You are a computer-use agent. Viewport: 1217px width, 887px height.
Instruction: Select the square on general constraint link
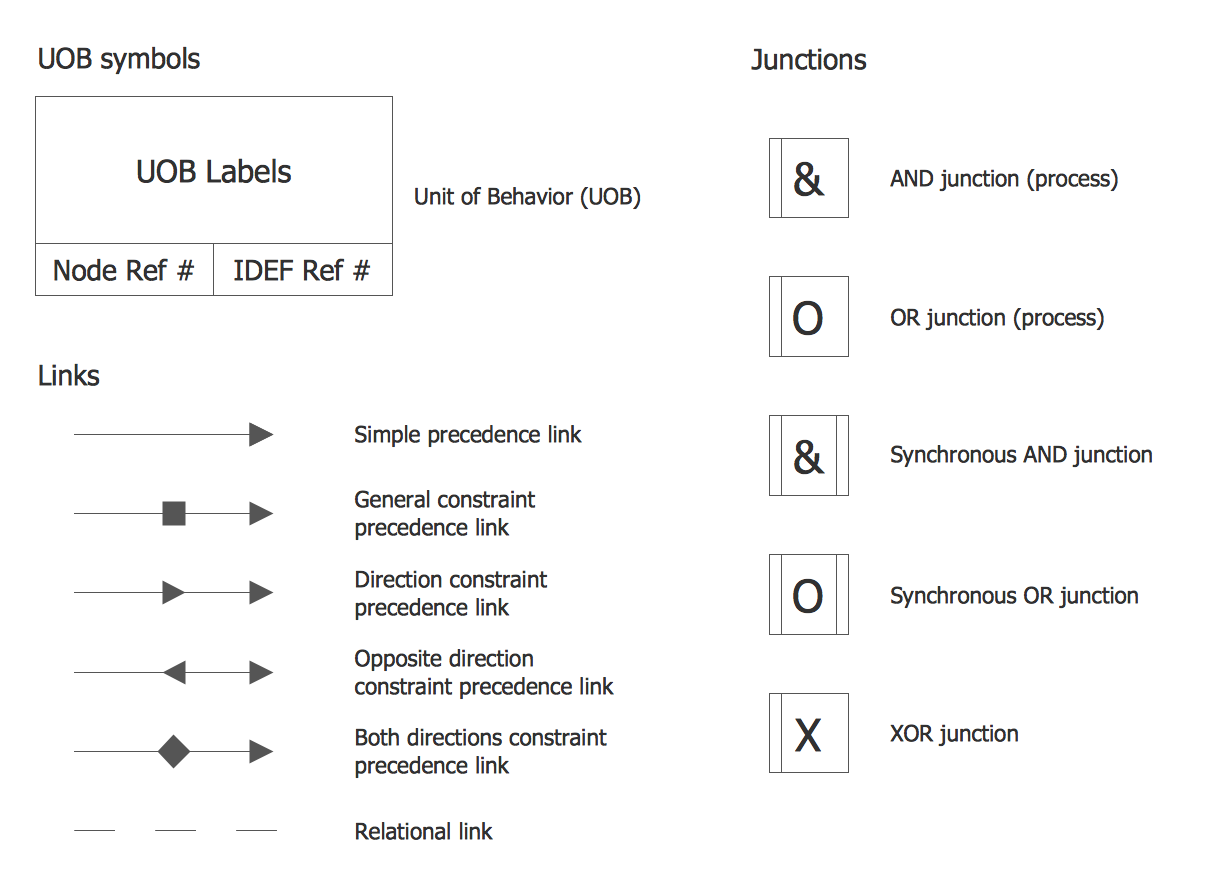click(174, 514)
